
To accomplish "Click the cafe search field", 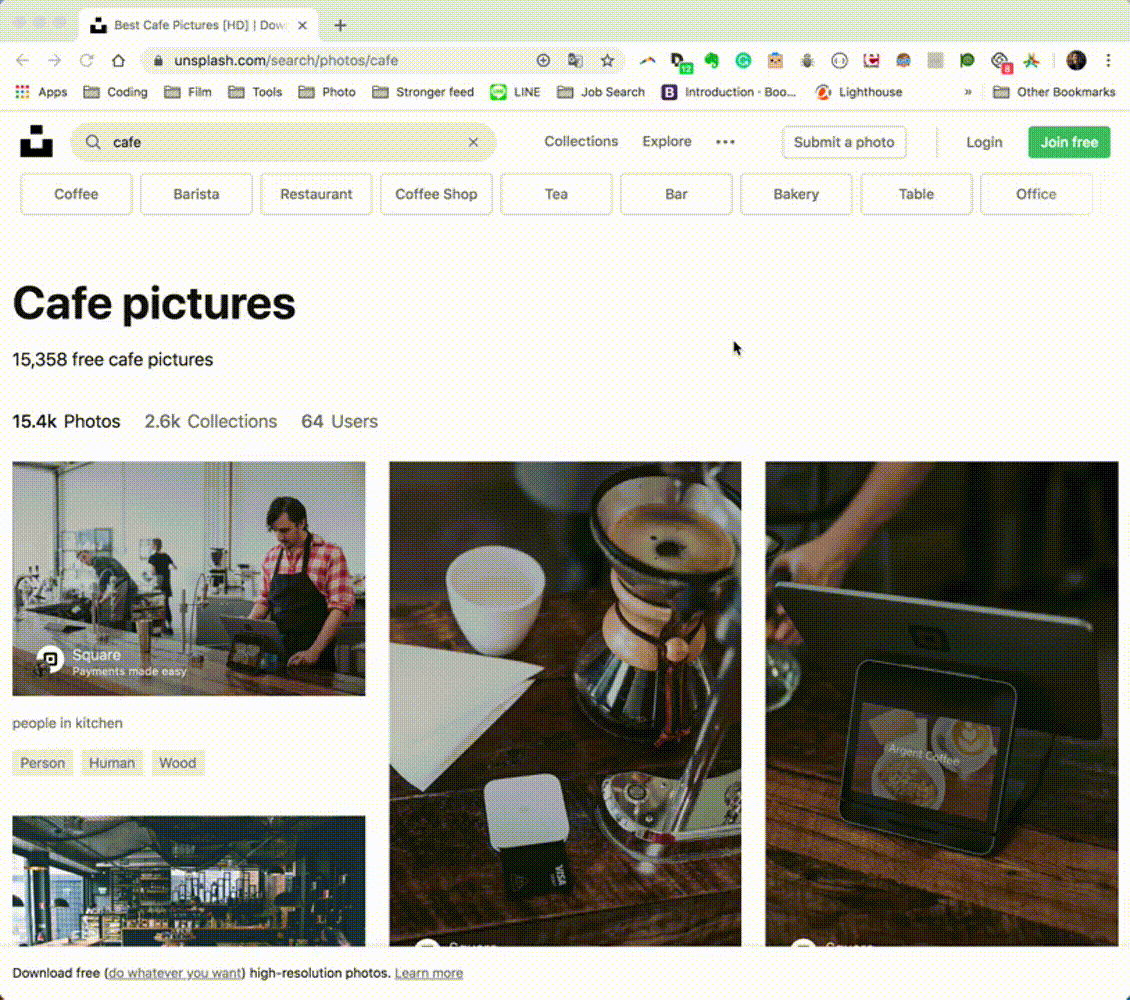I will (x=283, y=142).
